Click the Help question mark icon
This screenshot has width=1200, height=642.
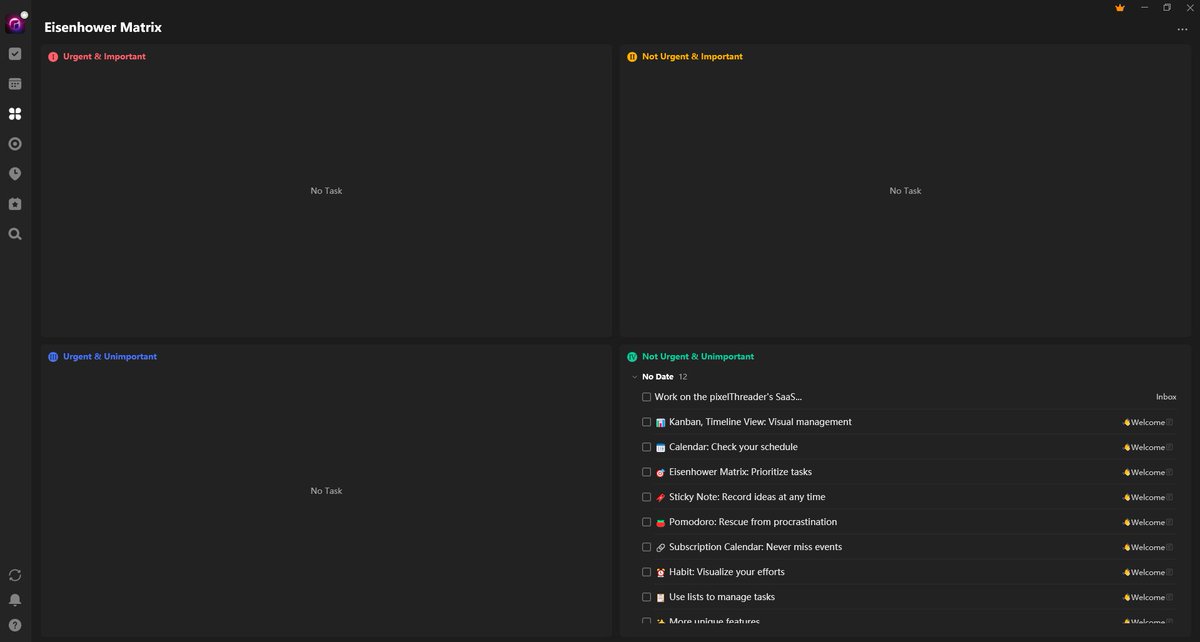pyautogui.click(x=14, y=625)
